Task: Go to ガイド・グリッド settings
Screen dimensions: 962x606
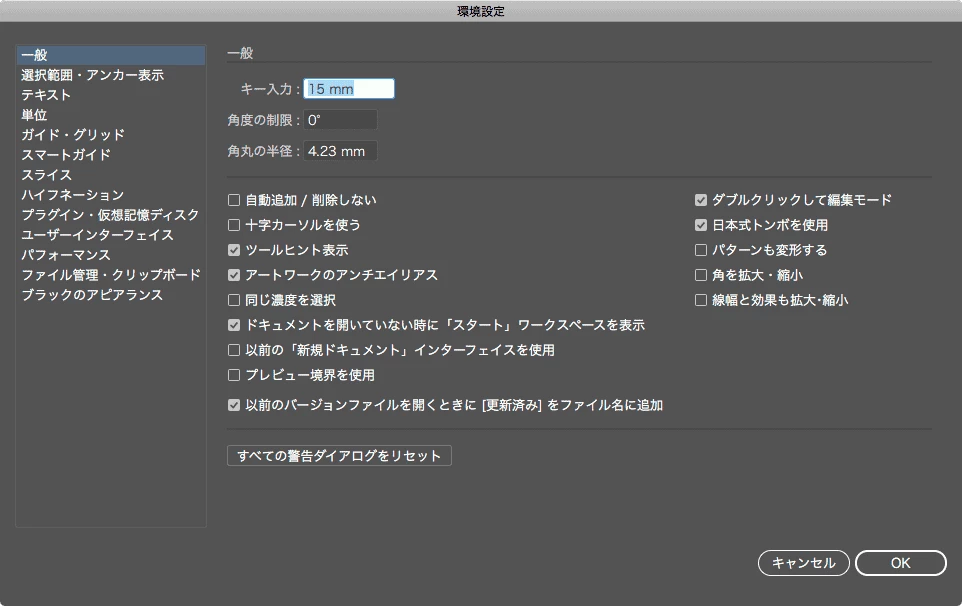Action: 73,135
